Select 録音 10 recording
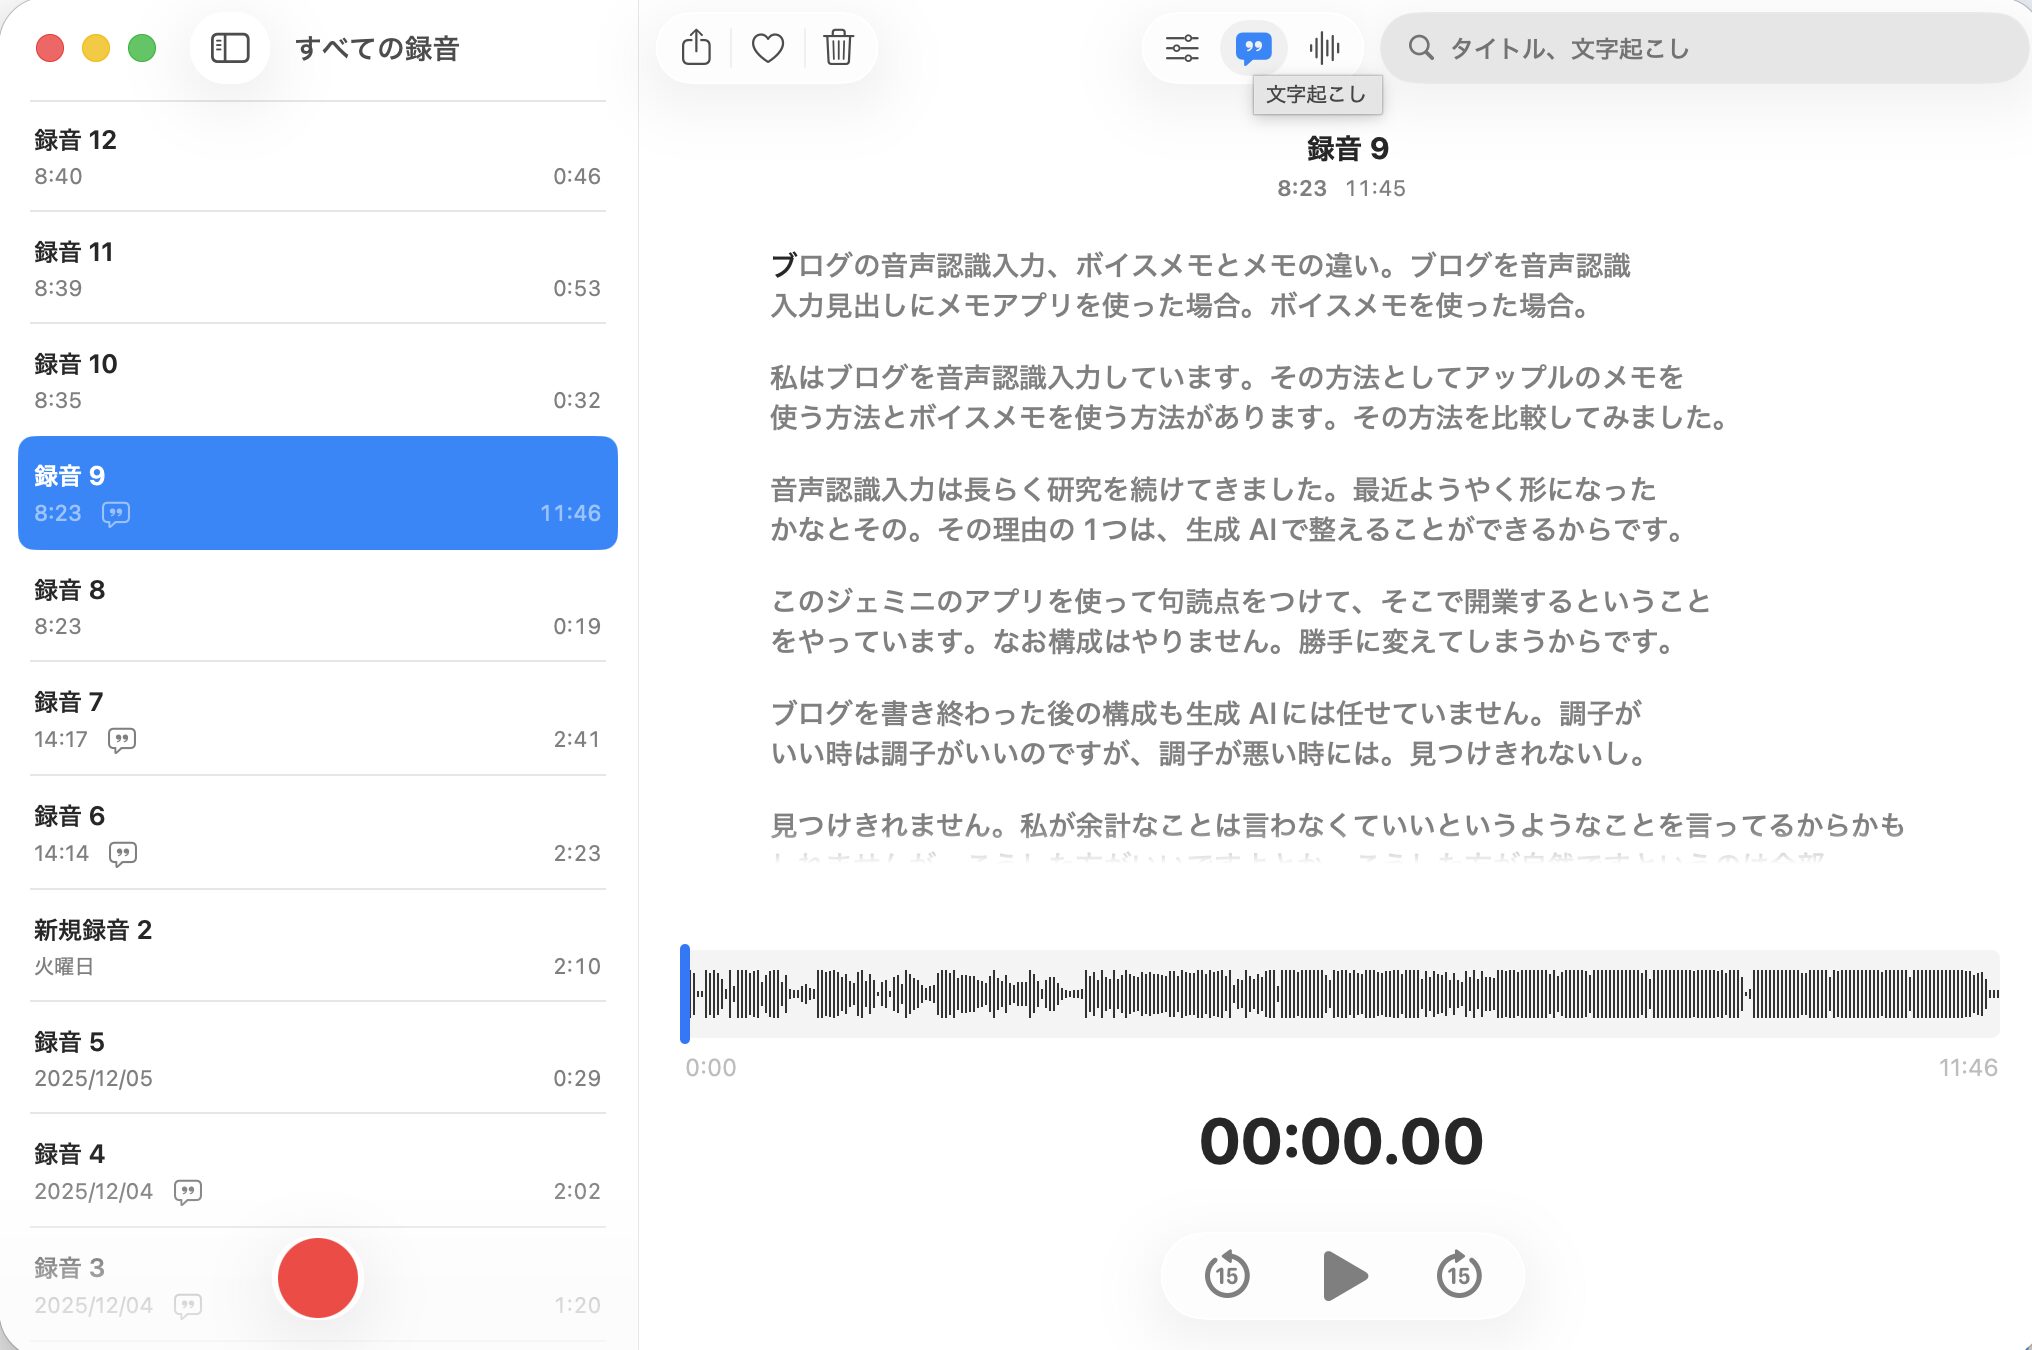The height and width of the screenshot is (1350, 2032). (x=317, y=381)
